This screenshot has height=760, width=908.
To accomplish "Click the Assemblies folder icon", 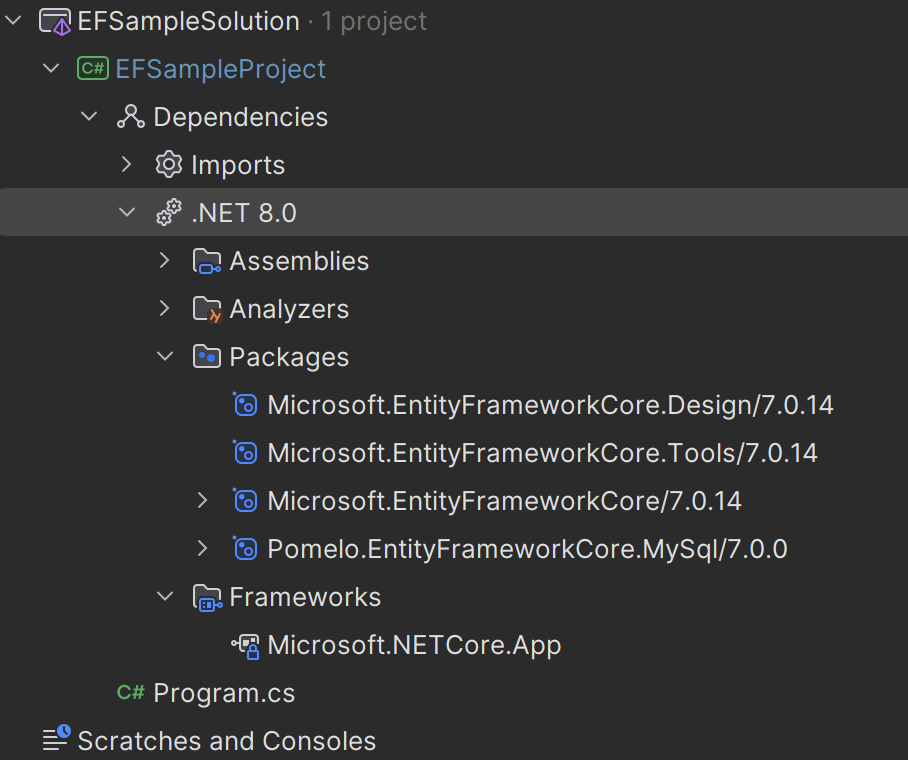I will 207,261.
